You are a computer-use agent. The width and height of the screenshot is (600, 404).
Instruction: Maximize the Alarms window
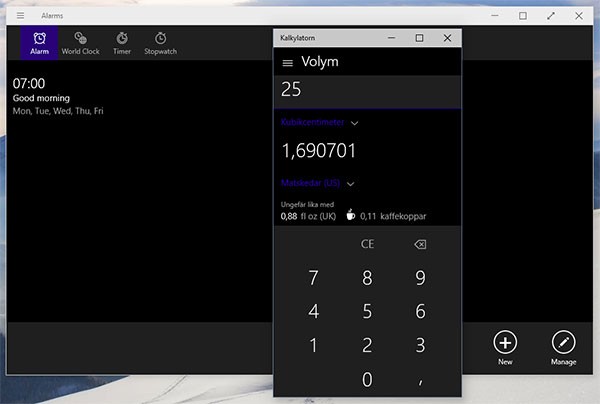coord(523,16)
